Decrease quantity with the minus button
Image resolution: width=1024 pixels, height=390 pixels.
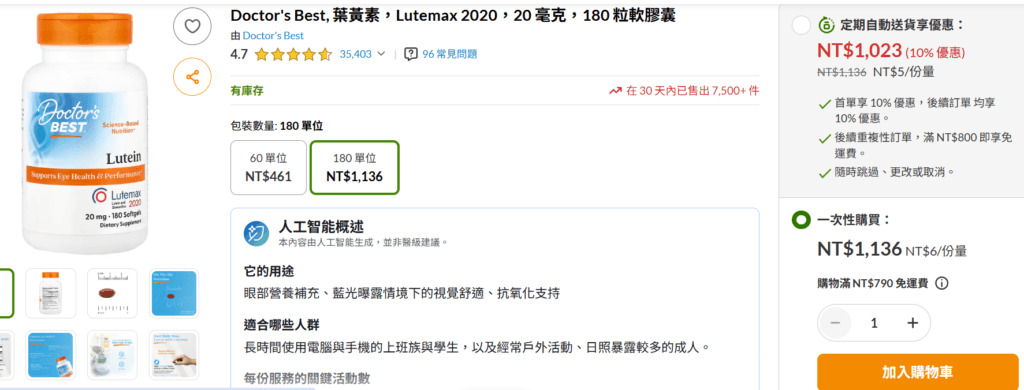tap(835, 323)
